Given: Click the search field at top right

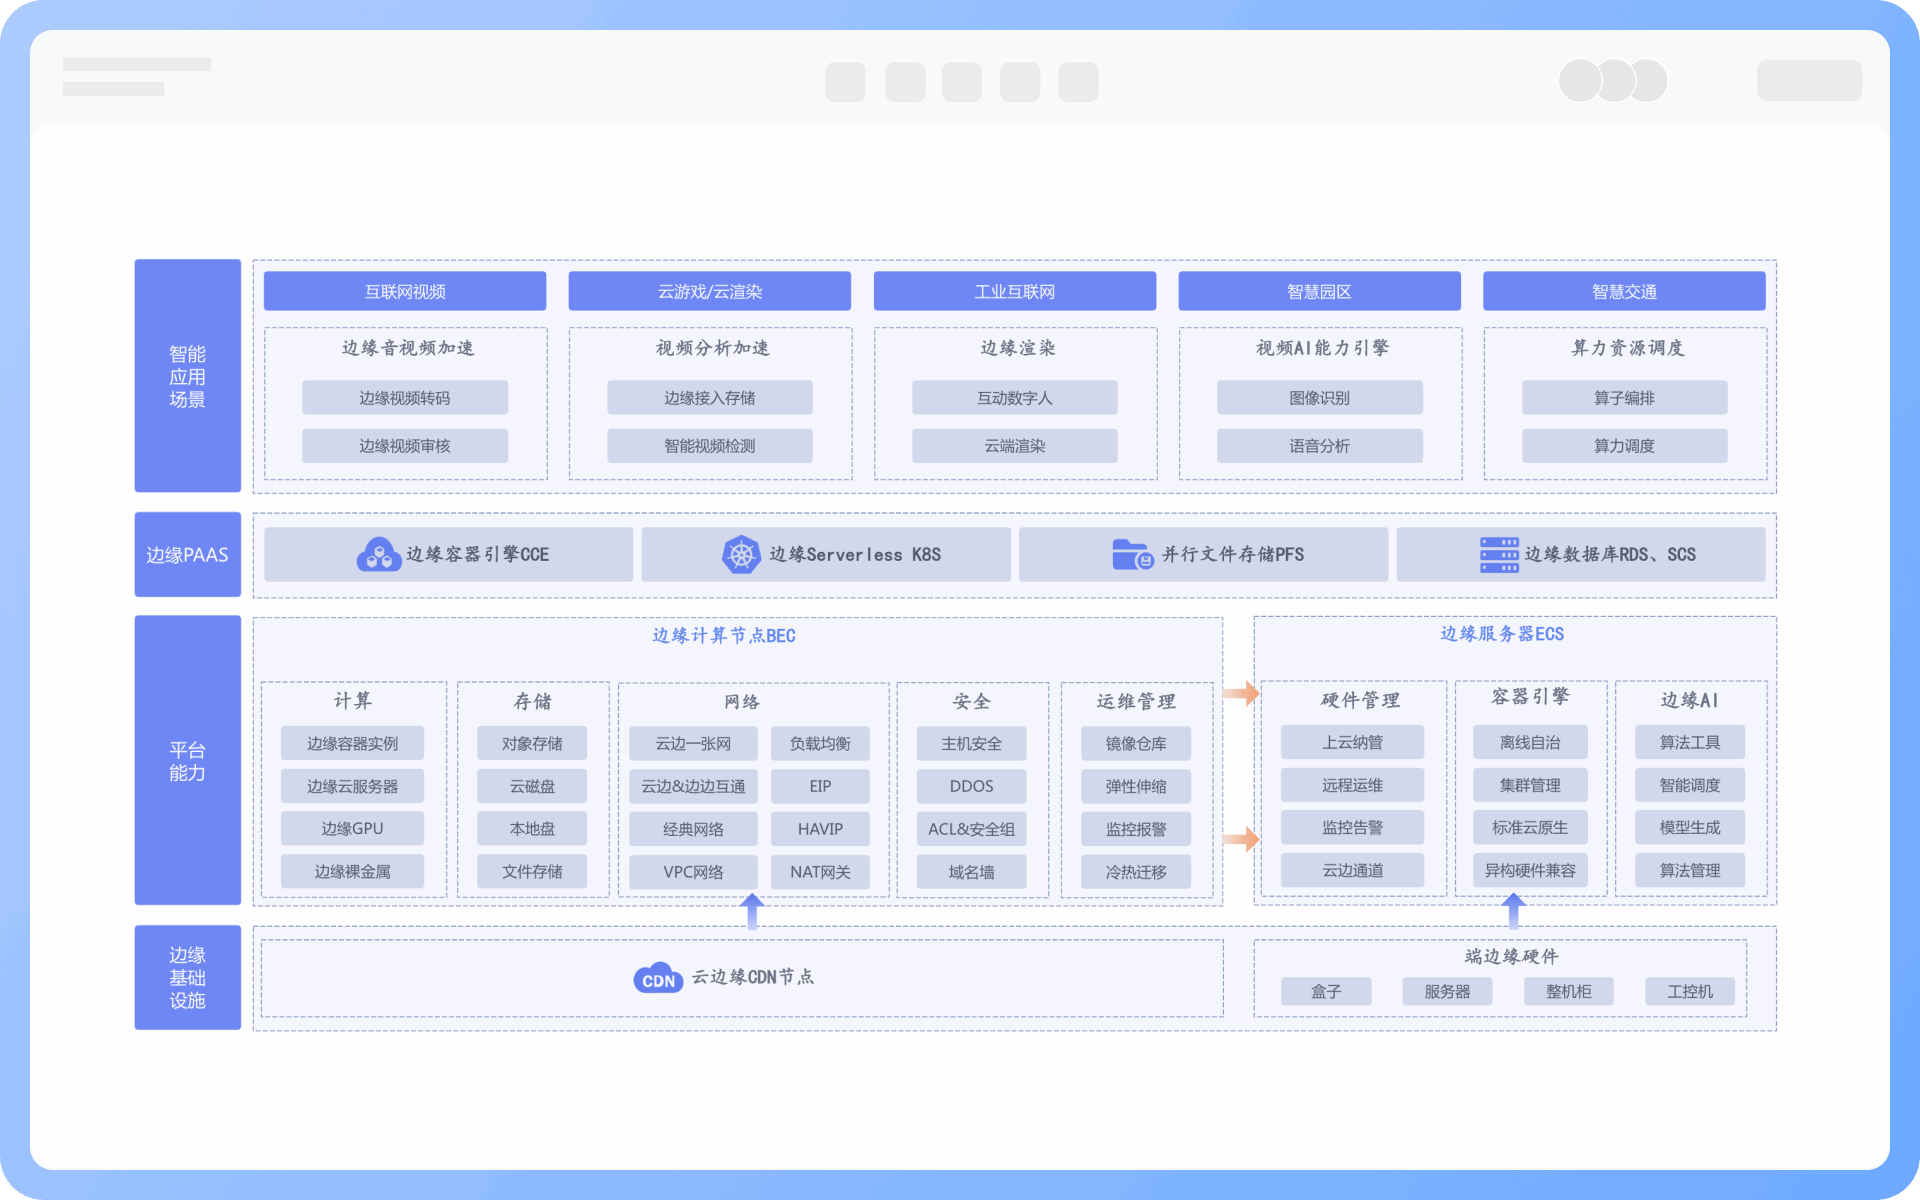Looking at the screenshot, I should [x=1808, y=81].
